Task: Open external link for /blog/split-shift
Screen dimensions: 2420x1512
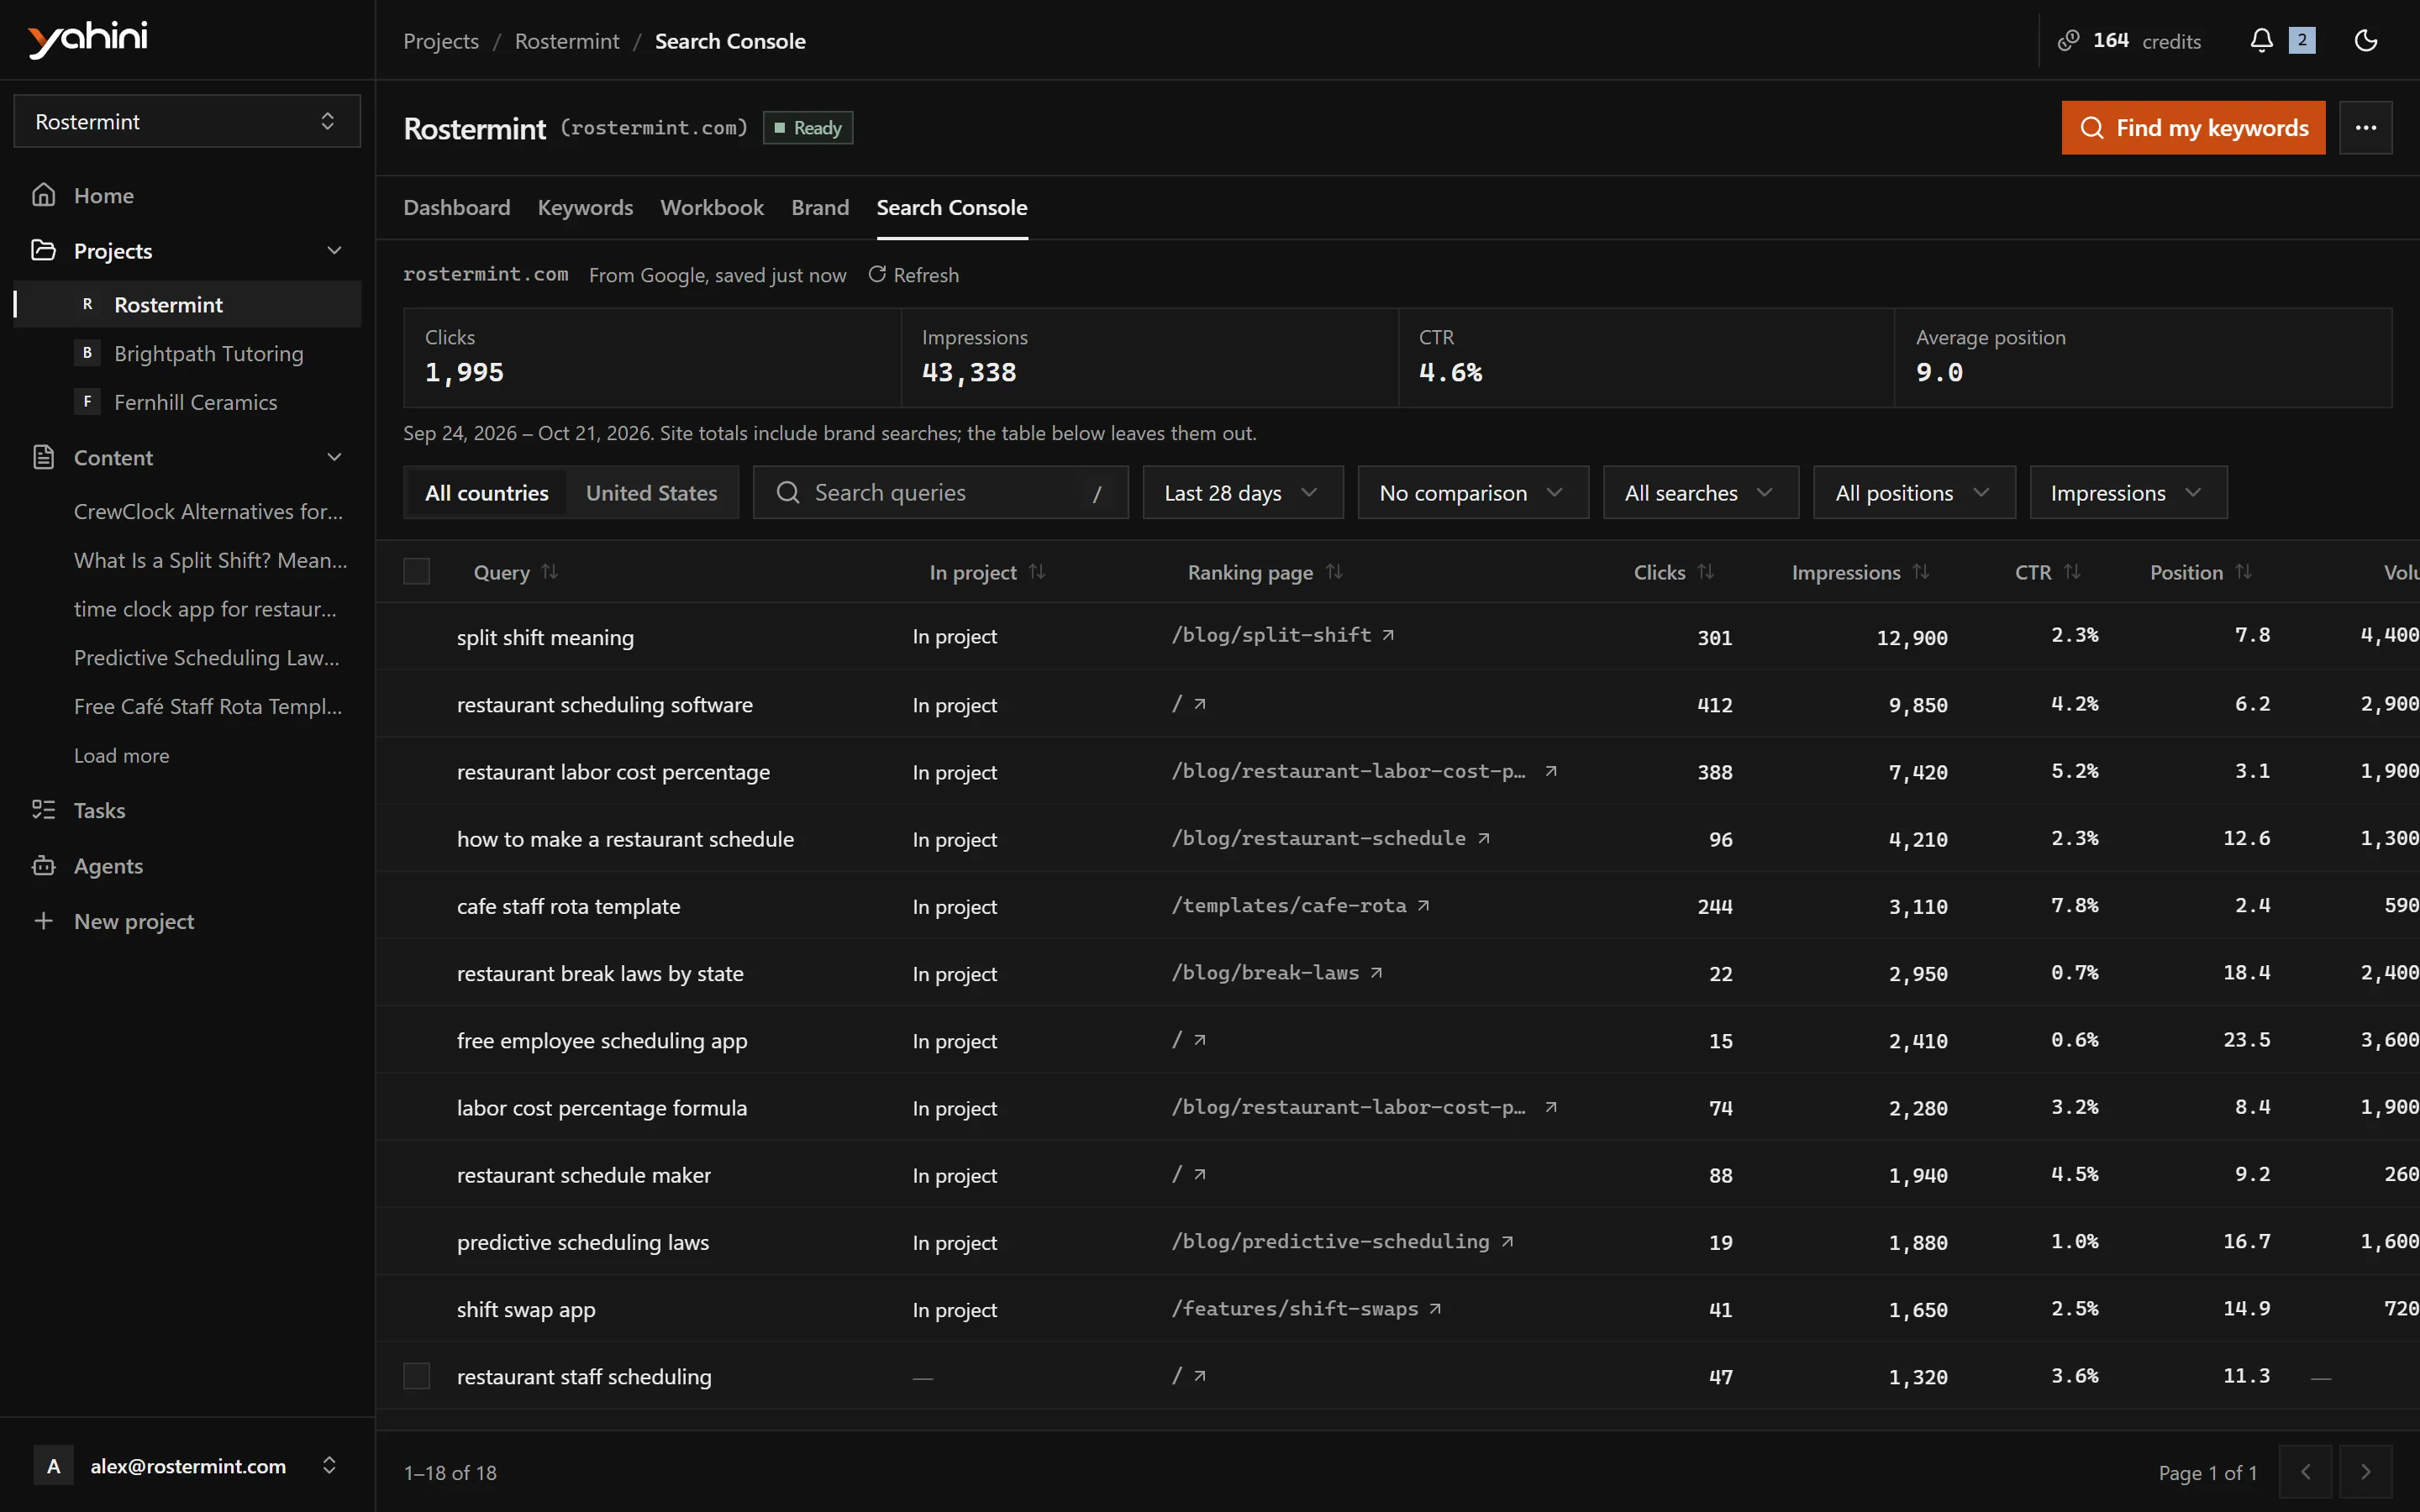Action: [1388, 635]
